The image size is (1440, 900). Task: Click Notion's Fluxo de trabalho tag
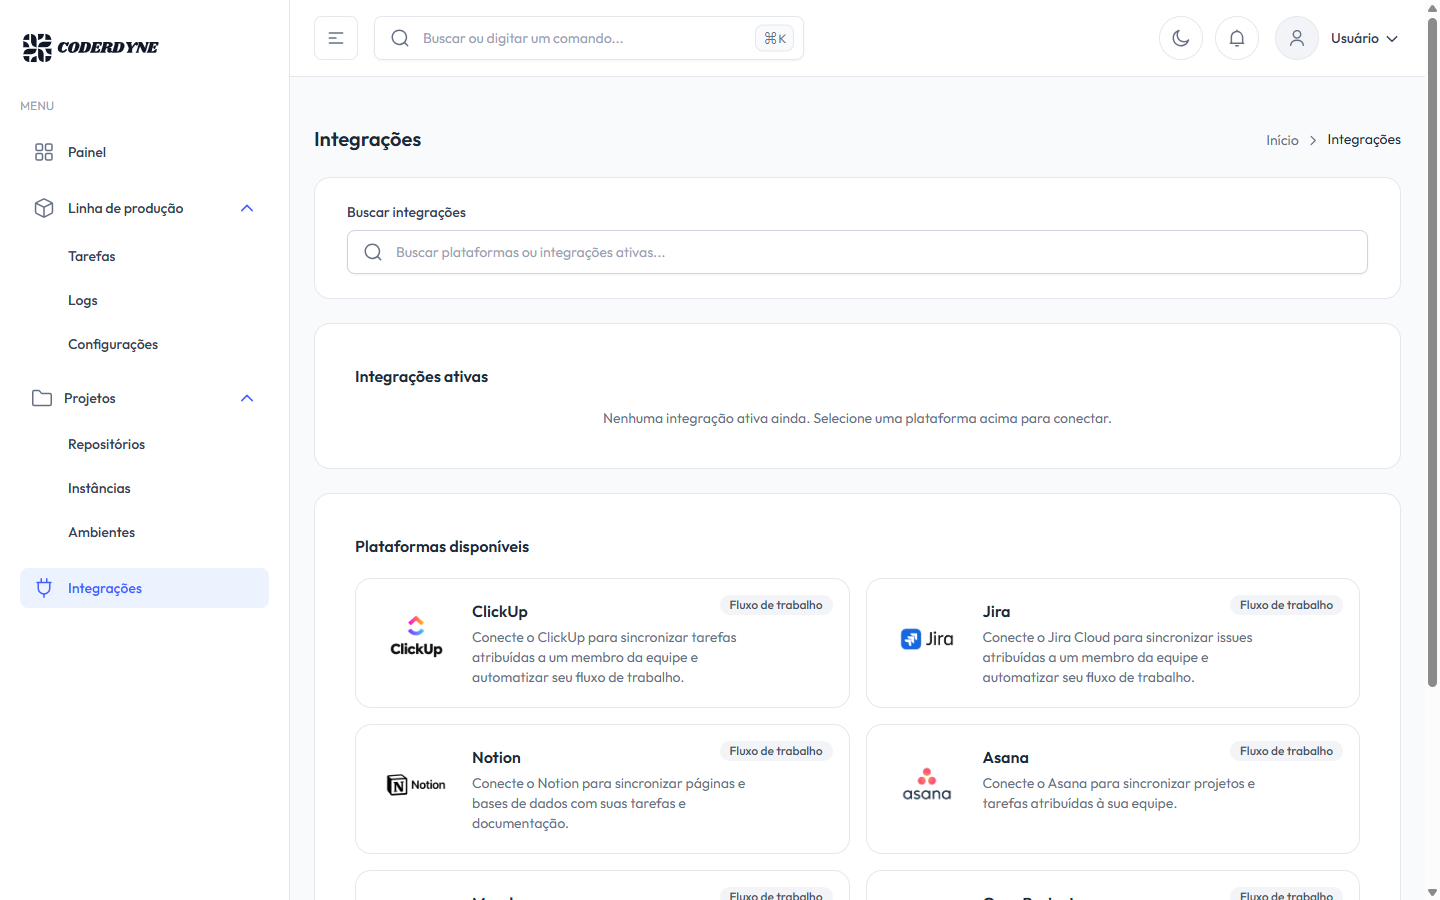[x=776, y=751]
